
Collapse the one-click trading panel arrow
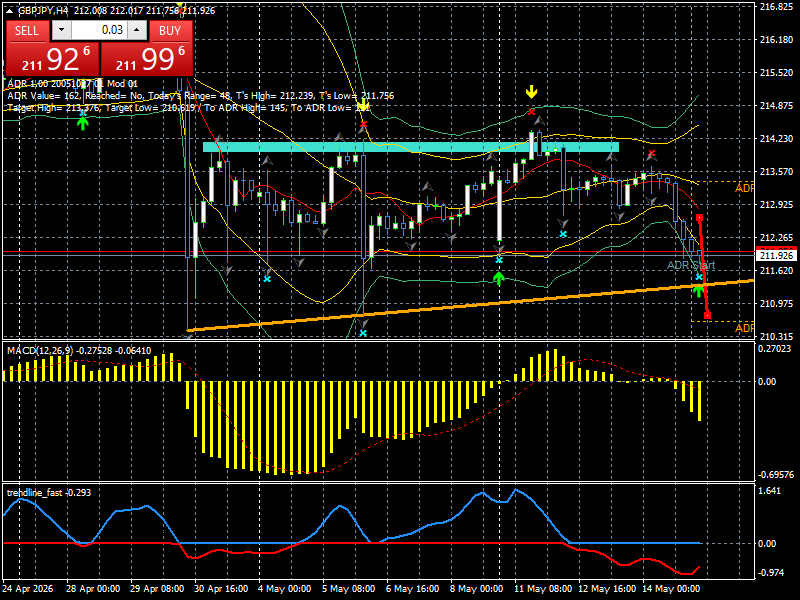coord(9,11)
